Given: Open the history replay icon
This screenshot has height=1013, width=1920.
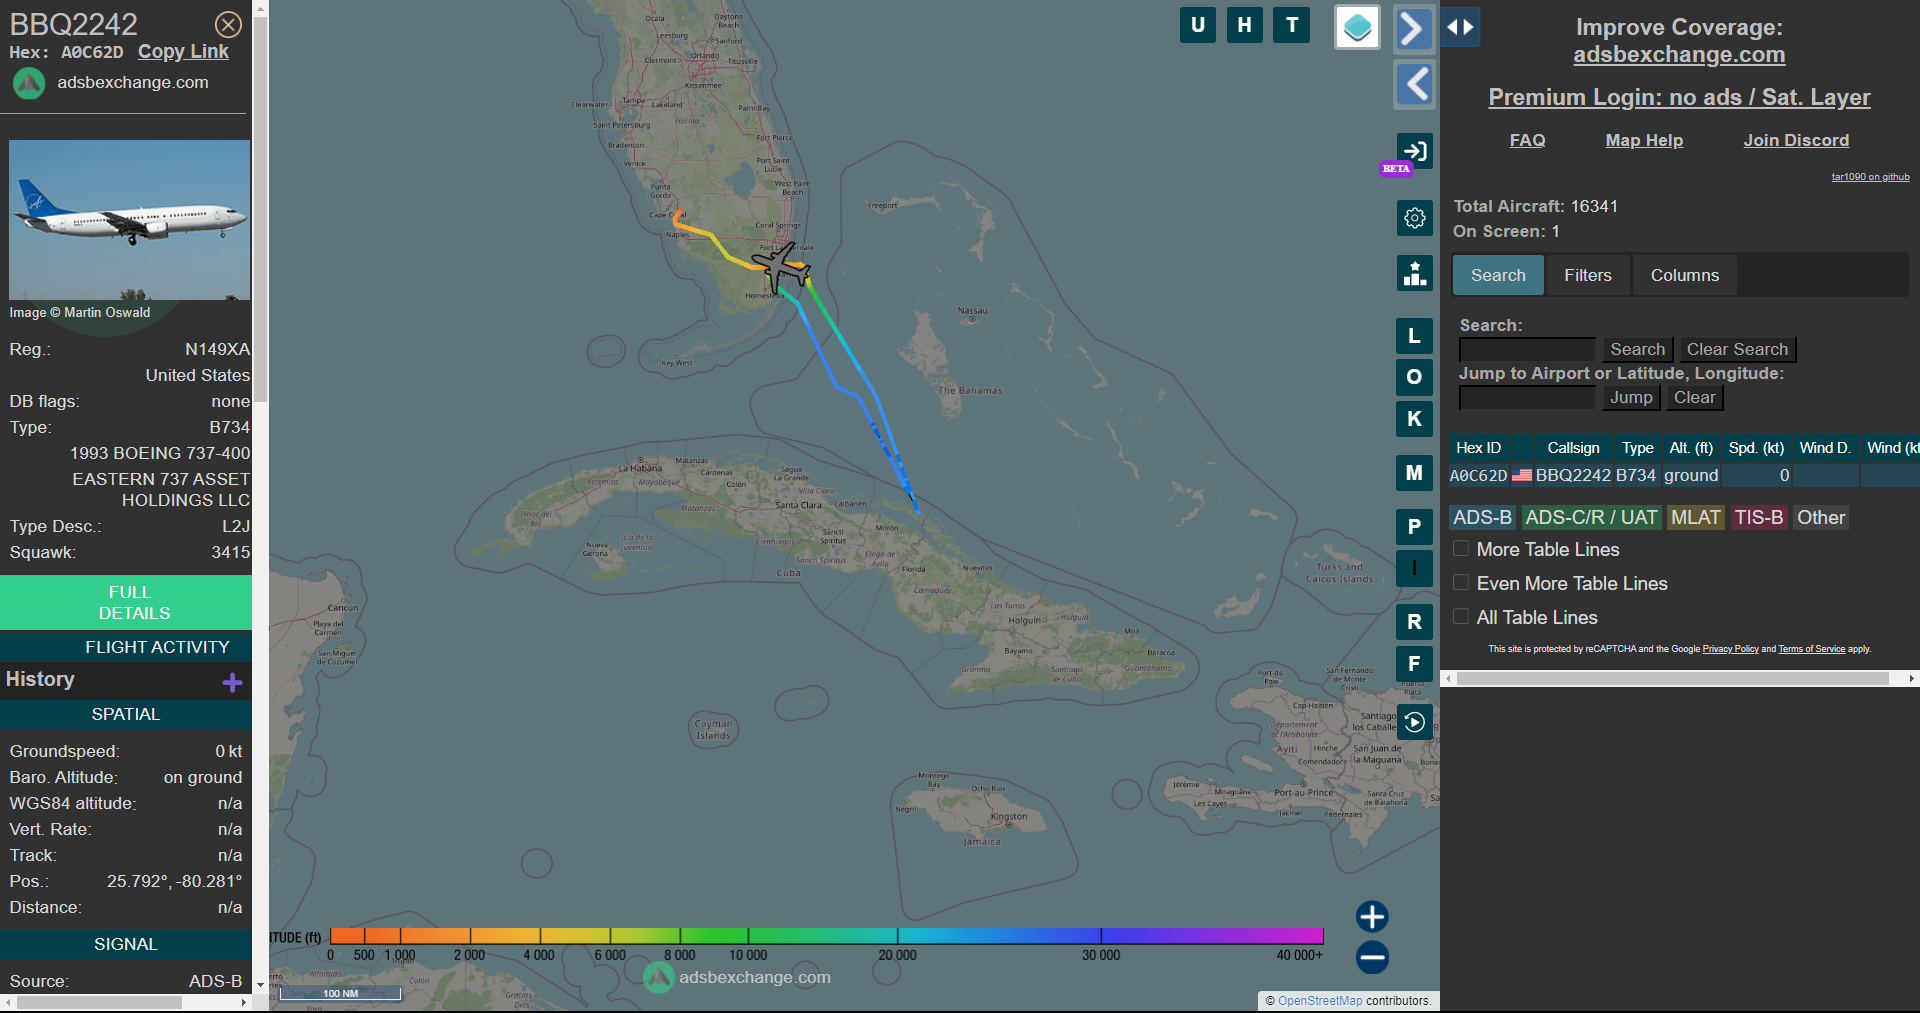Looking at the screenshot, I should [1414, 722].
